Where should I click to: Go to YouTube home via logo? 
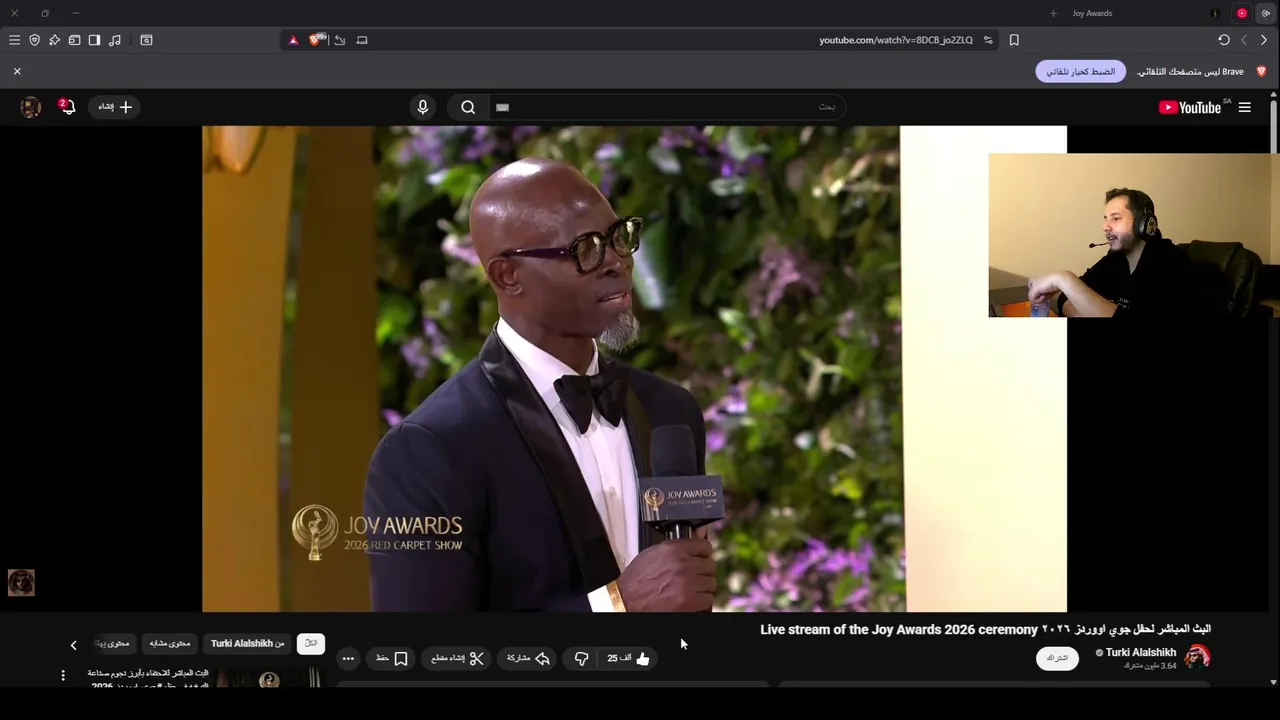pos(1190,107)
